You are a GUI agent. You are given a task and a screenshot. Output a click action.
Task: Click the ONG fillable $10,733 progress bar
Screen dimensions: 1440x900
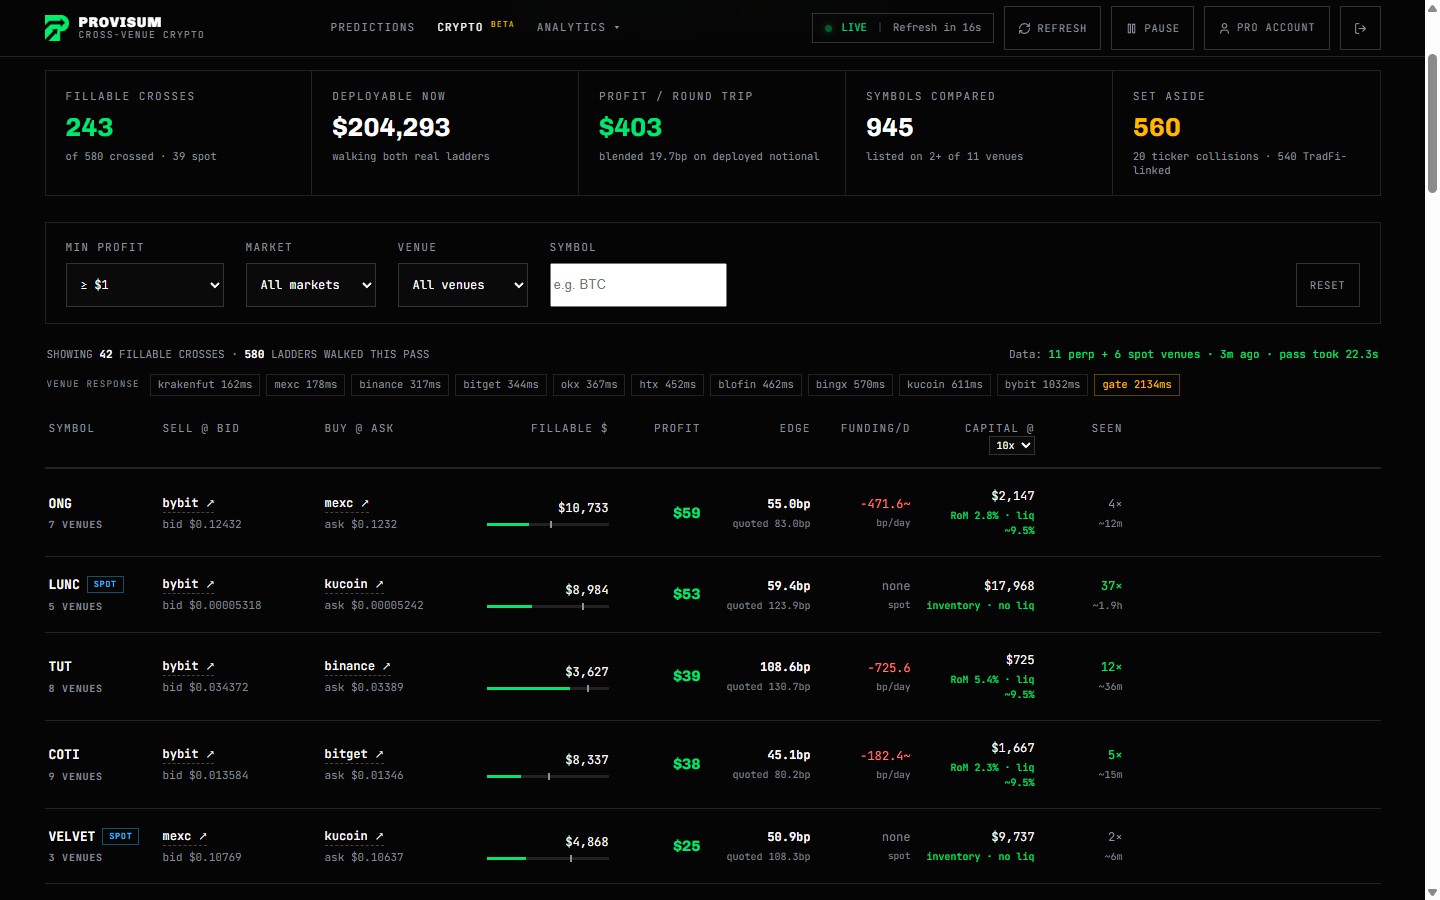click(x=548, y=524)
